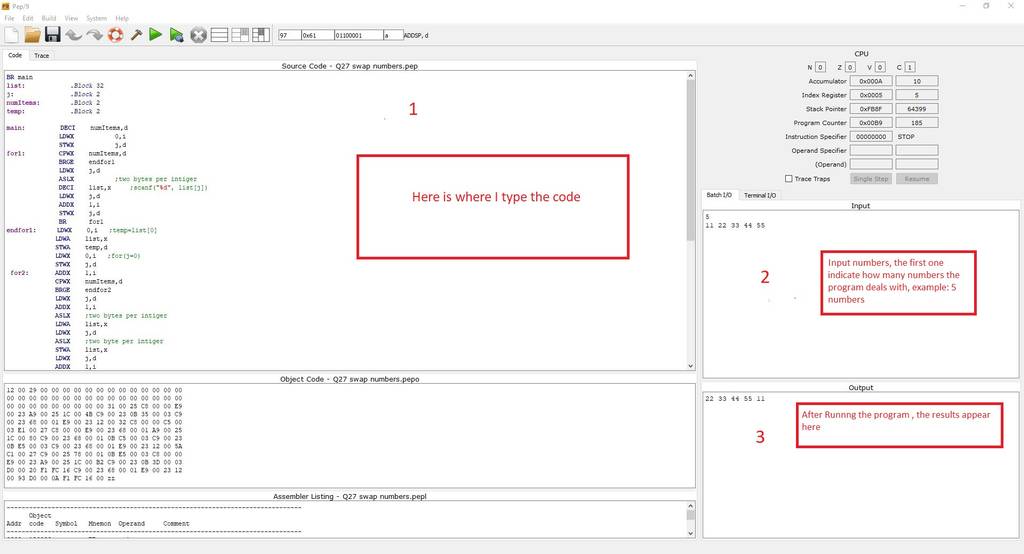Run the program with the green play icon
Screen dimensions: 1024x554
155,35
